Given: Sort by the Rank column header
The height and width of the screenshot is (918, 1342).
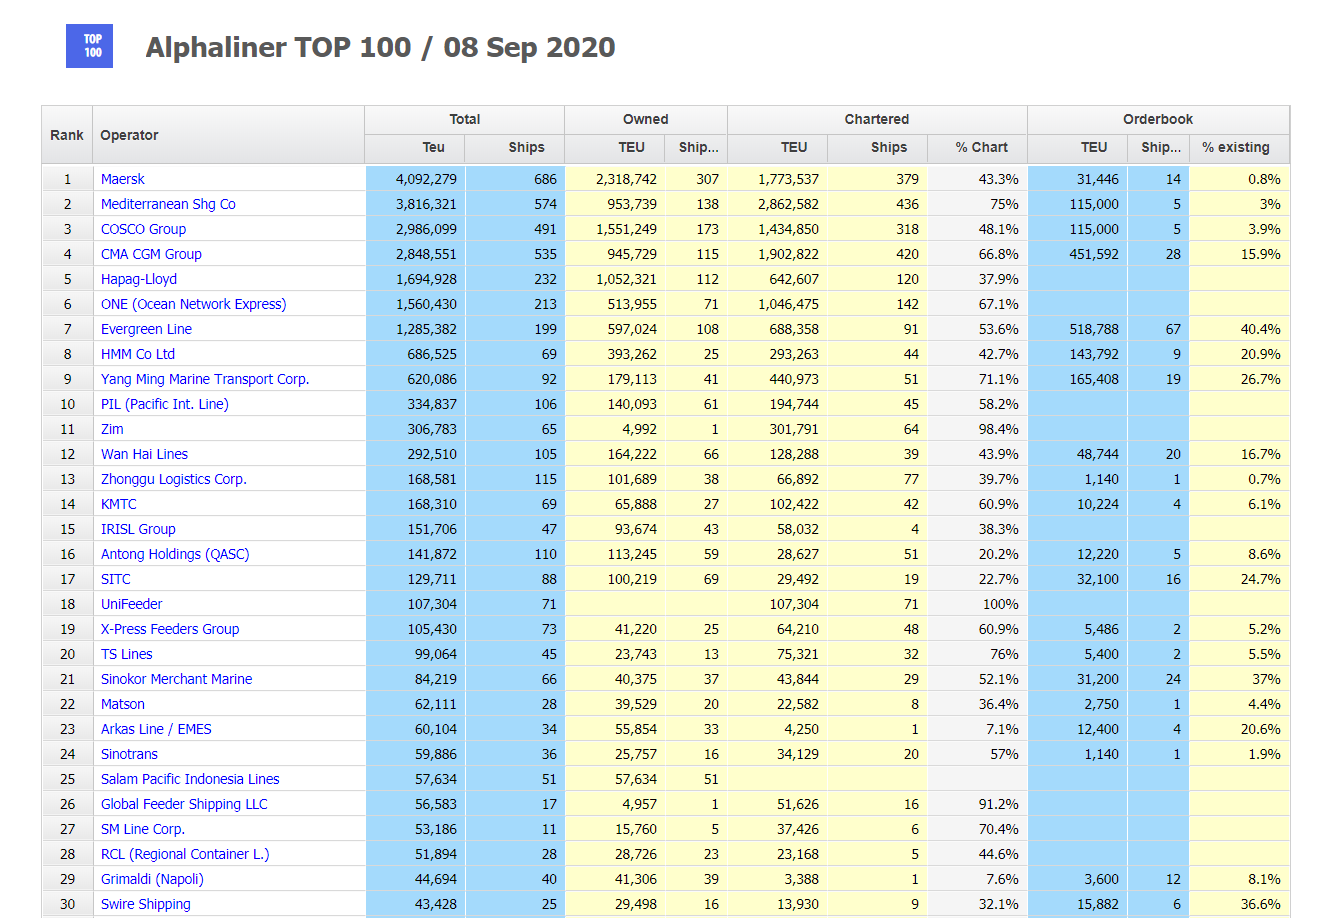Looking at the screenshot, I should tap(67, 135).
